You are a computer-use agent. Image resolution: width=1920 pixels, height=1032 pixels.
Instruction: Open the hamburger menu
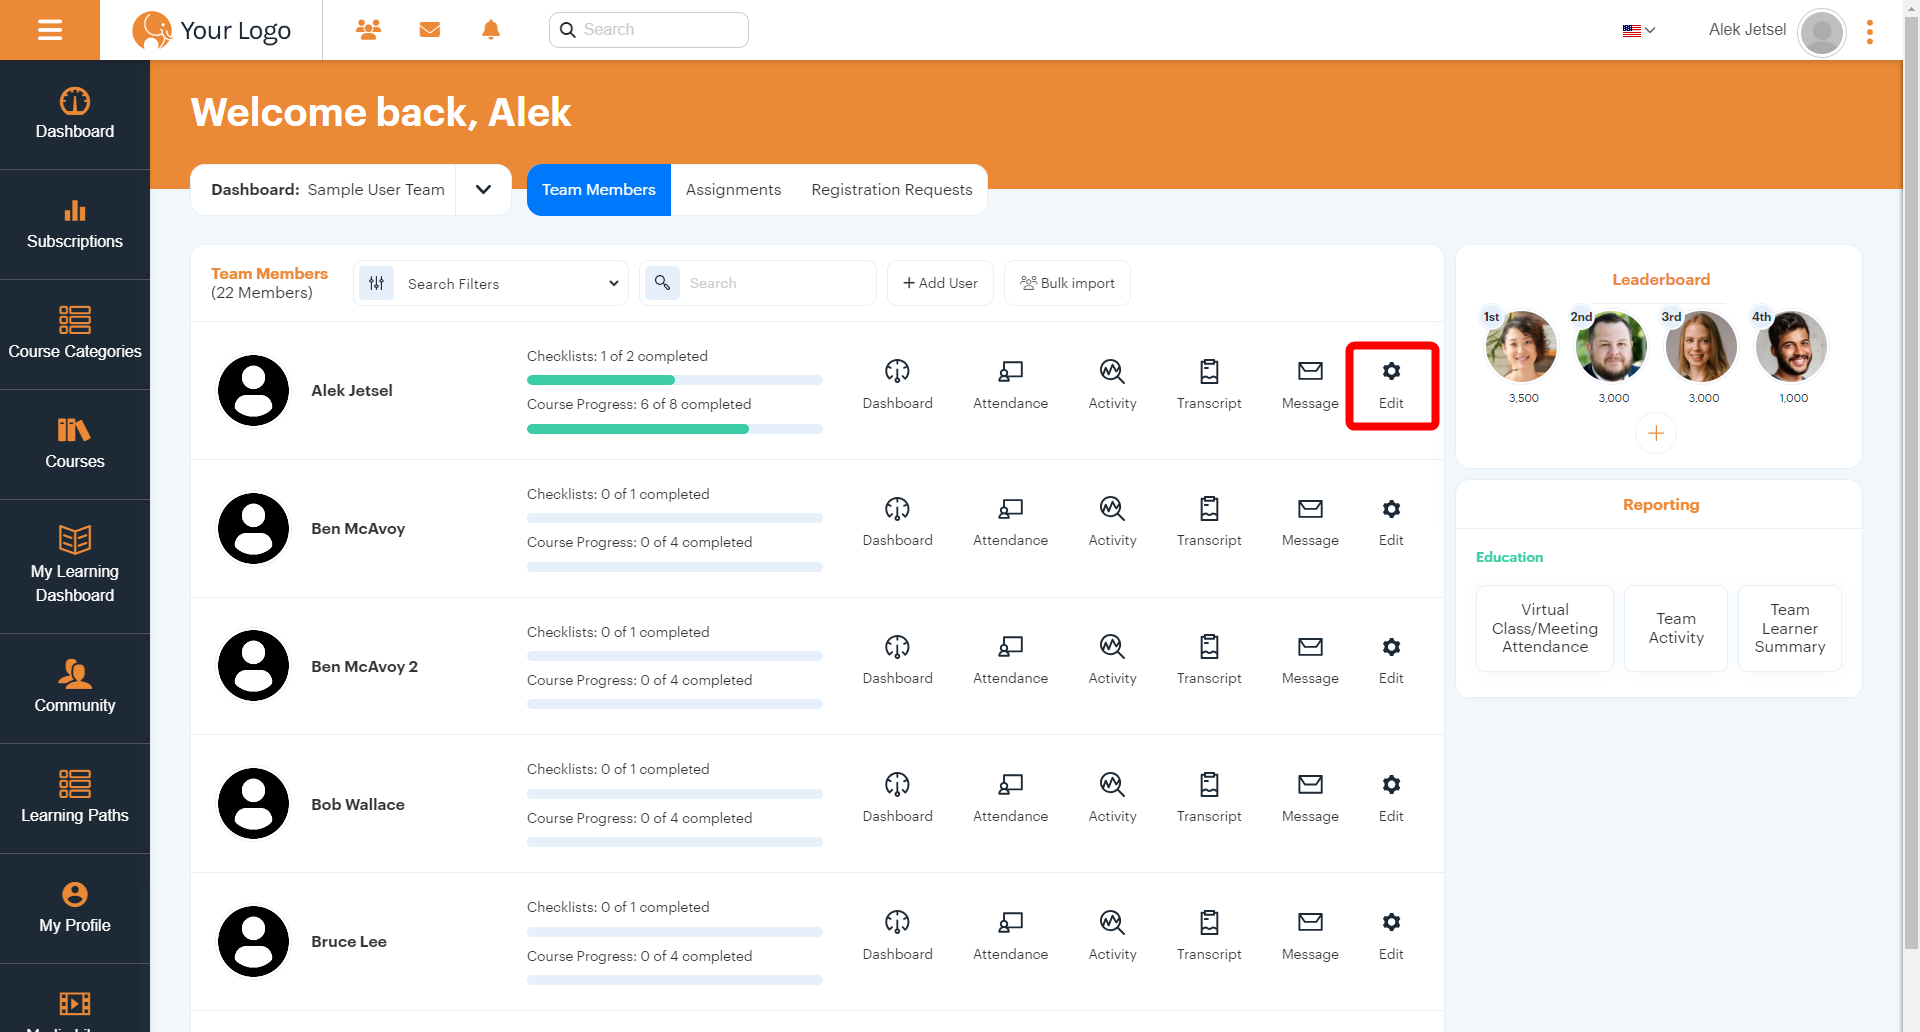tap(50, 30)
